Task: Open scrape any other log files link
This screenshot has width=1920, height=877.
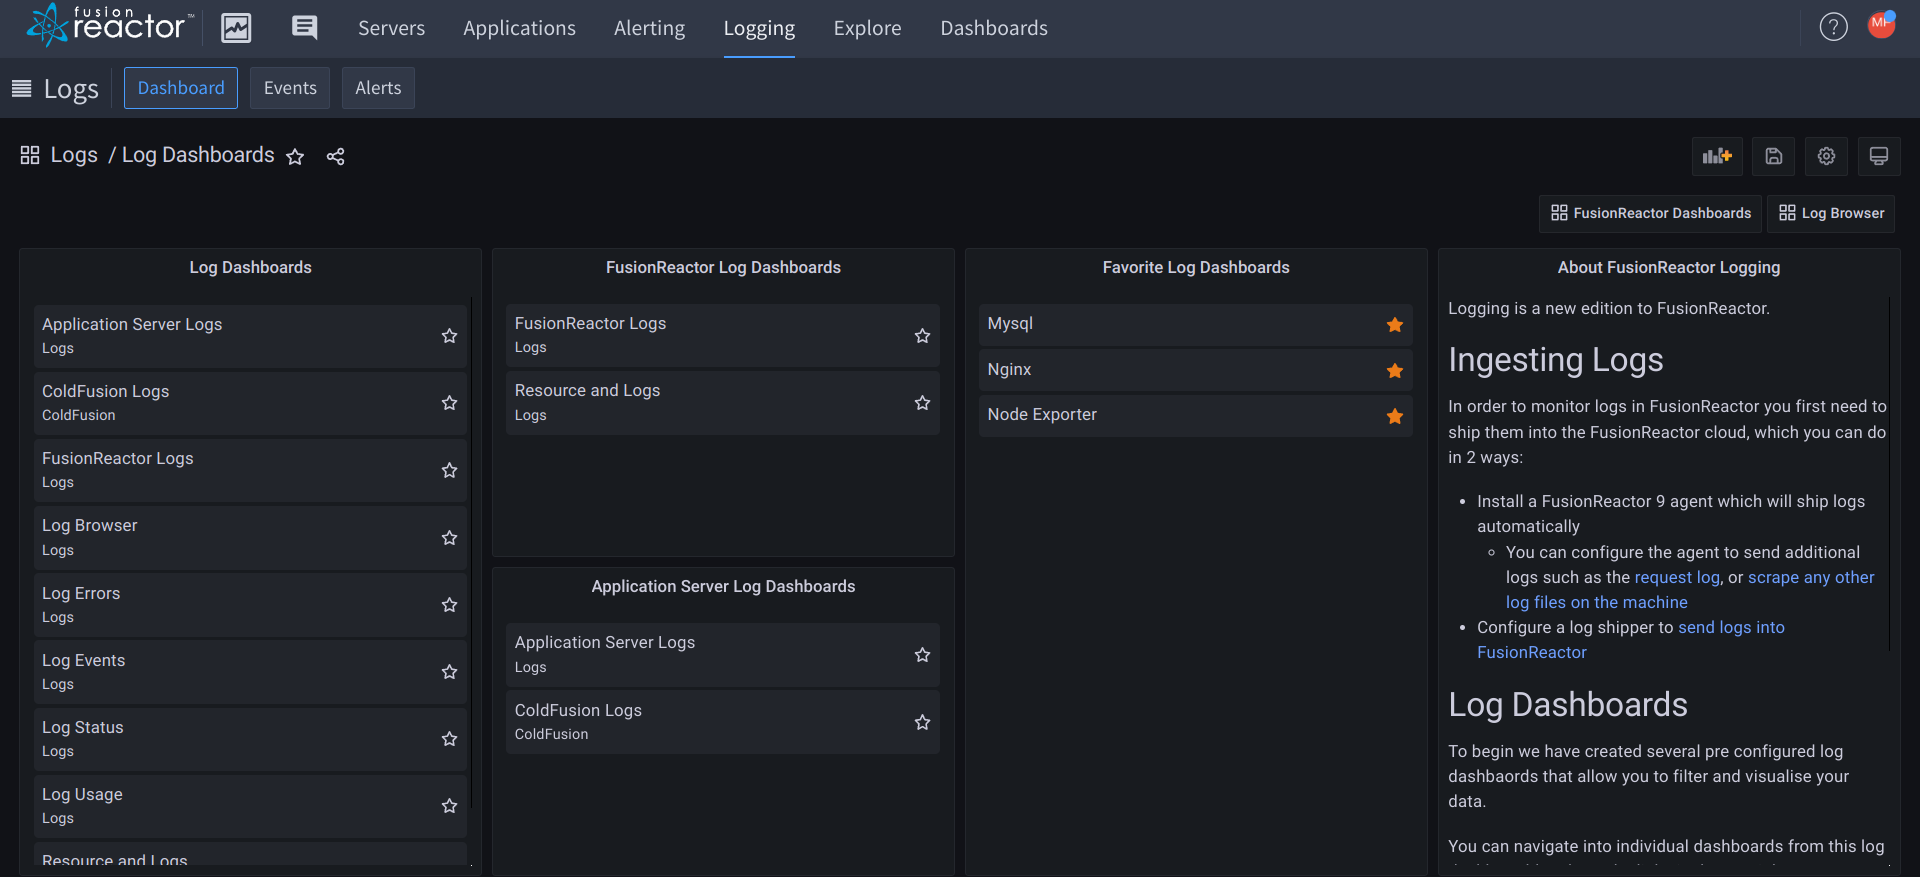Action: (x=1690, y=590)
